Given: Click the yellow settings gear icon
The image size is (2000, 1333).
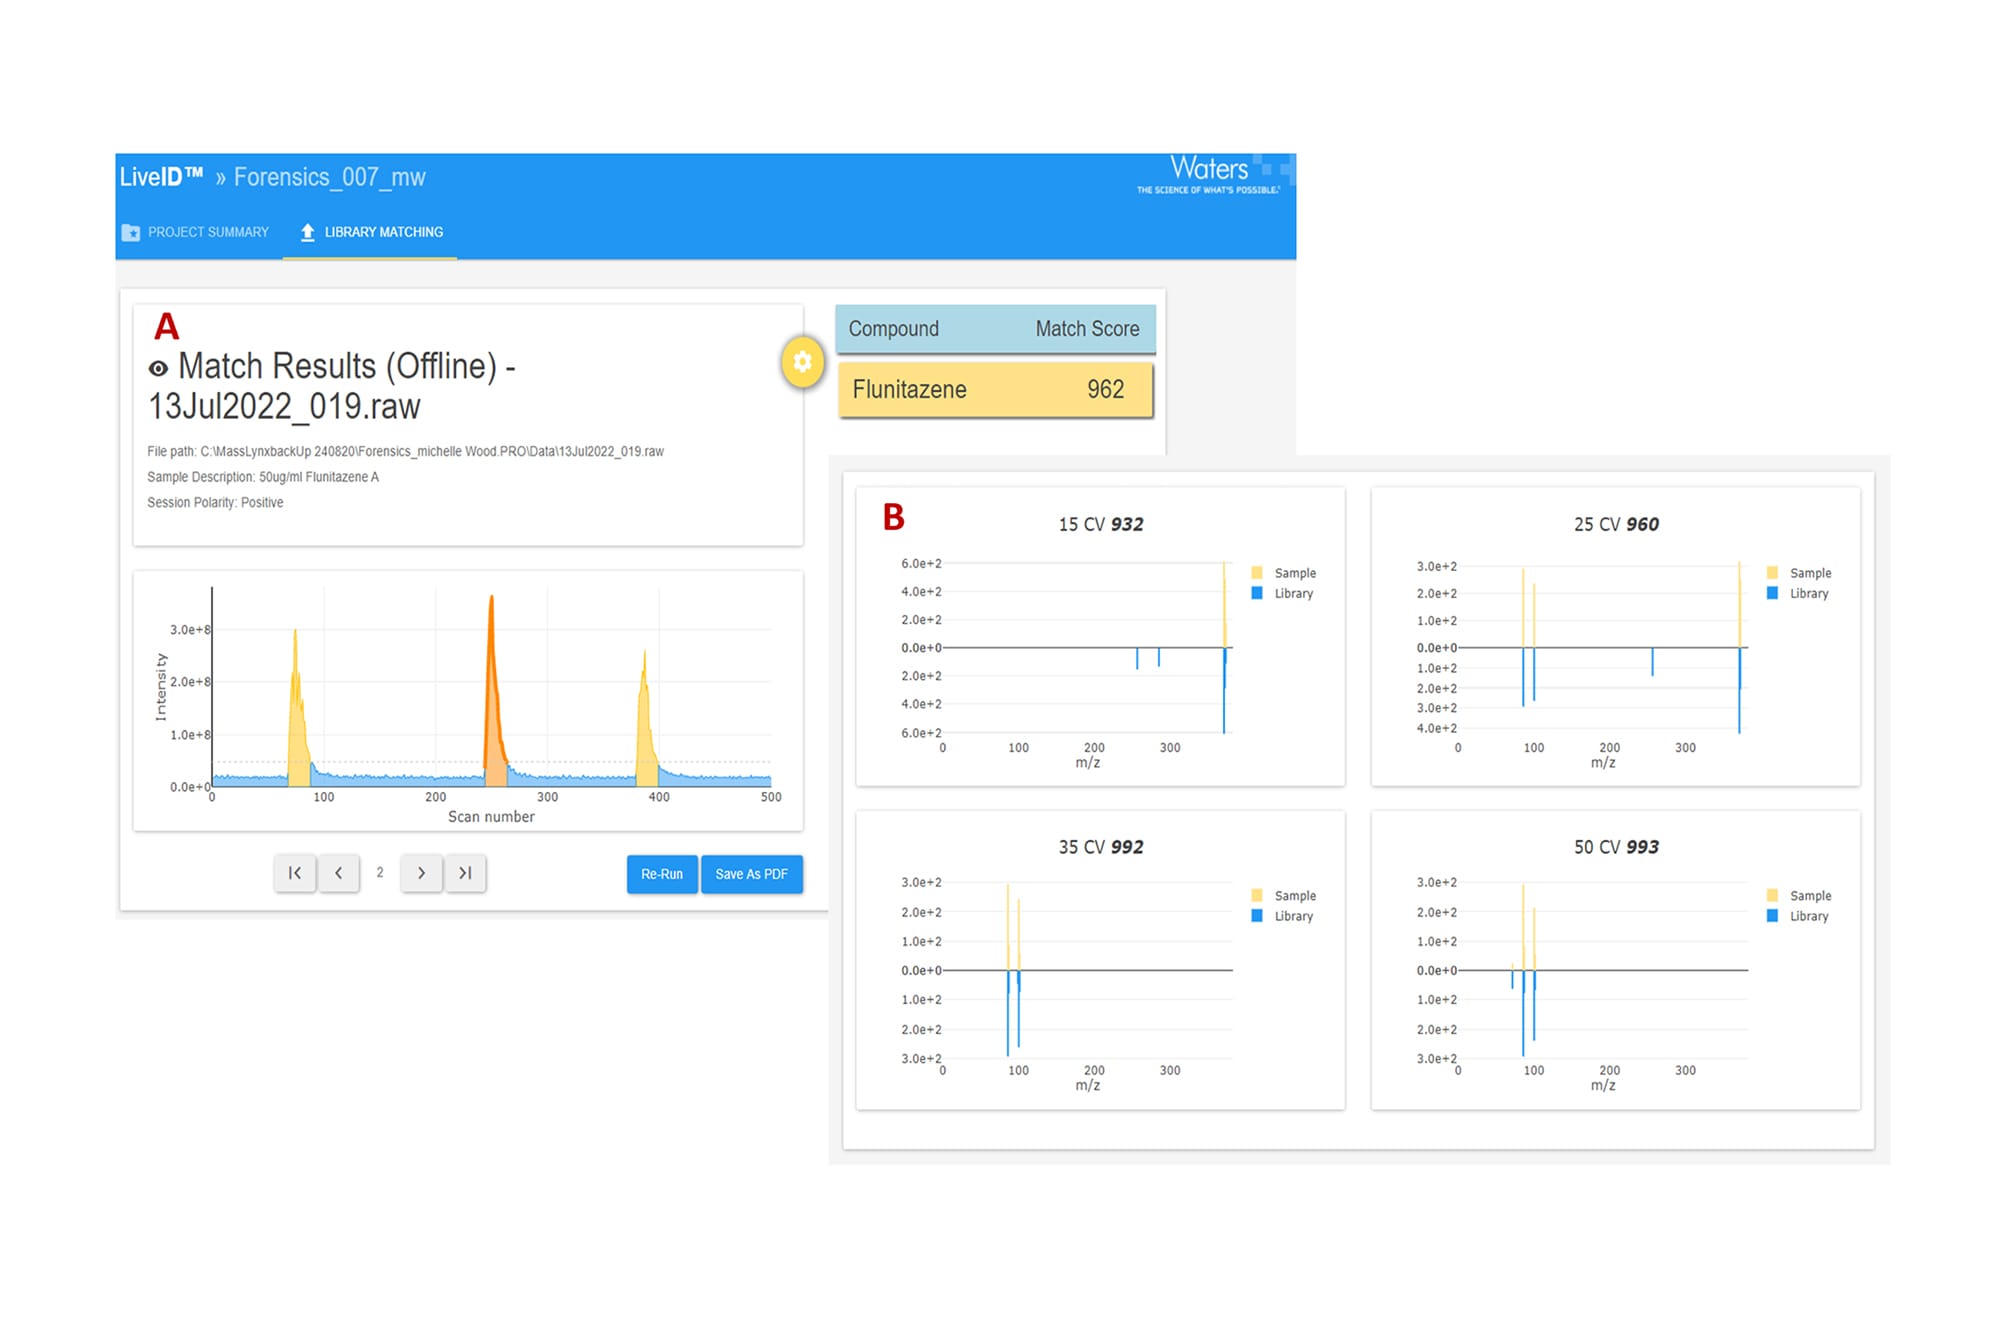Looking at the screenshot, I should coord(802,362).
